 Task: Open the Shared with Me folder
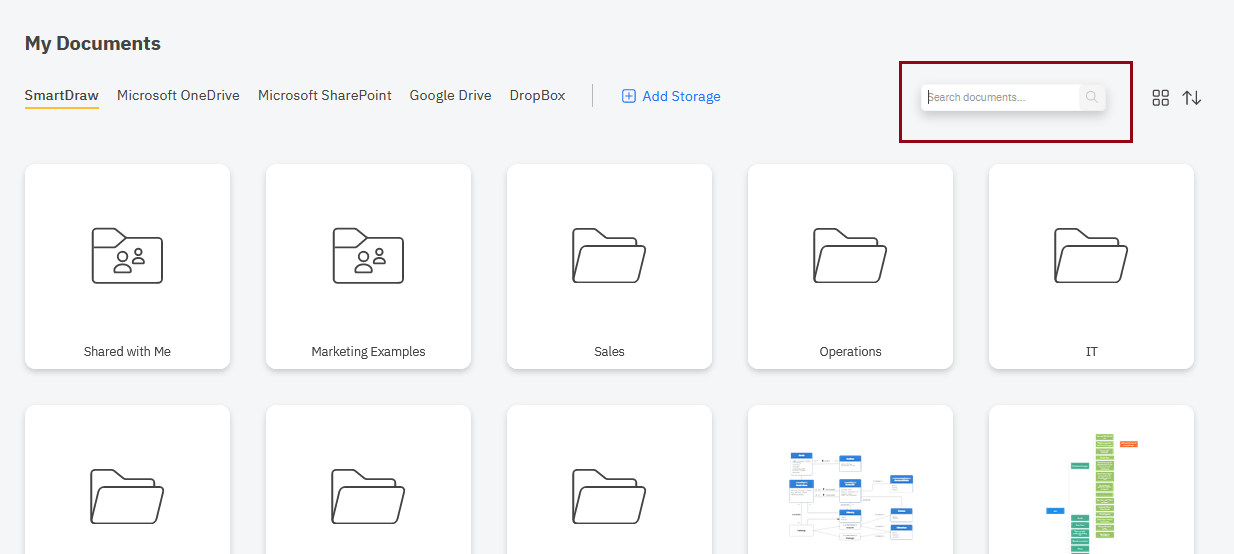pyautogui.click(x=127, y=266)
